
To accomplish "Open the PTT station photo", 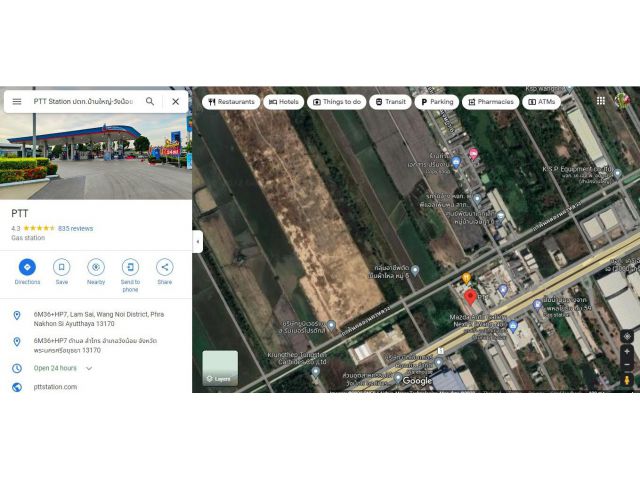I will tap(96, 156).
